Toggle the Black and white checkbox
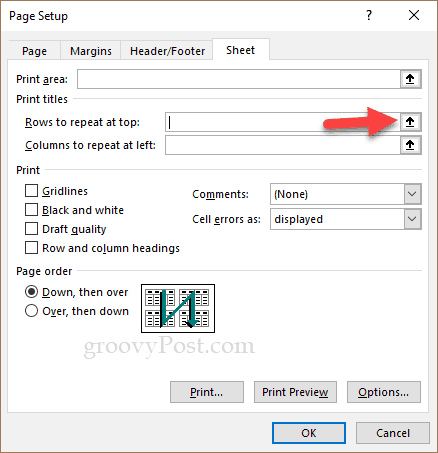 click(x=31, y=210)
